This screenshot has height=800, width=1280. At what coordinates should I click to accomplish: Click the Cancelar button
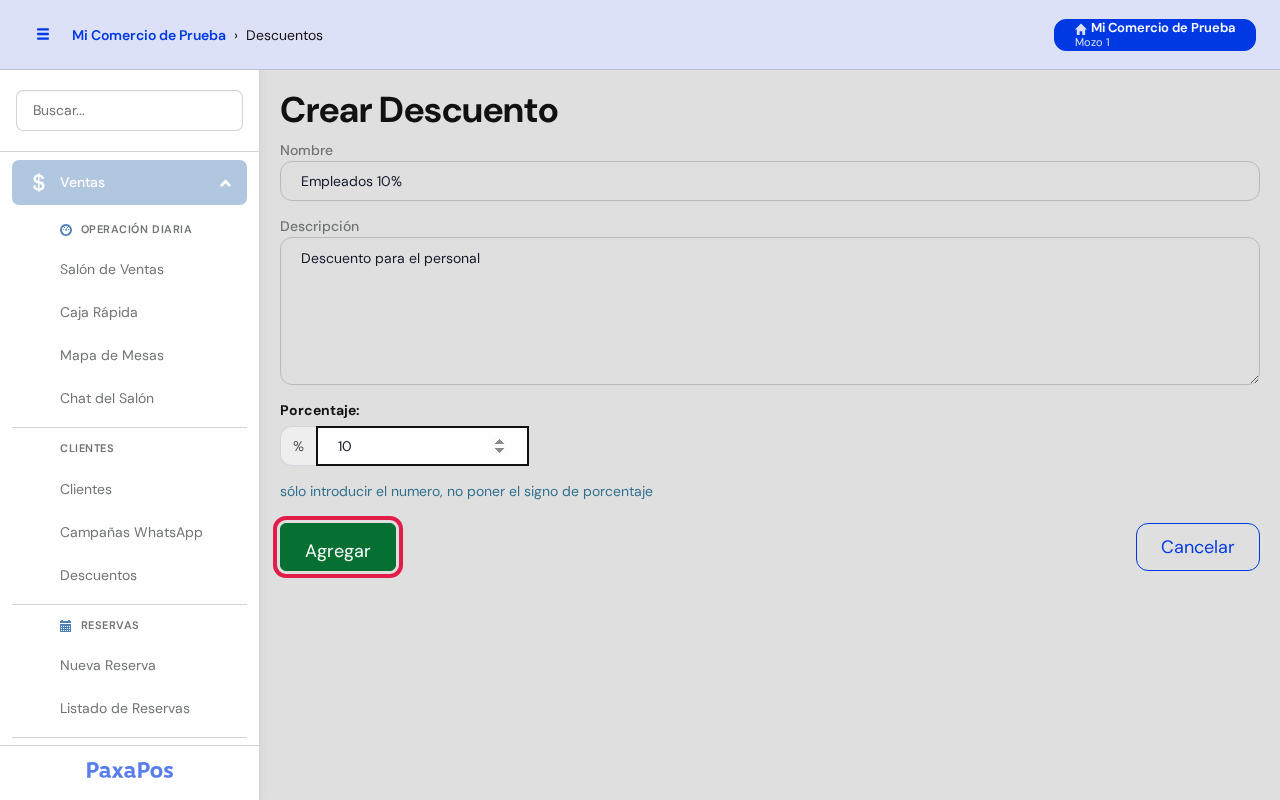1197,547
